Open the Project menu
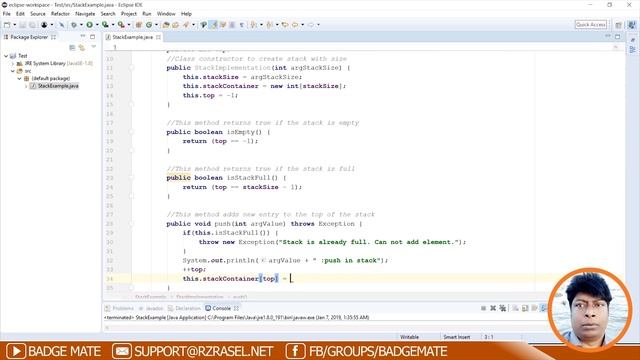This screenshot has height=360, width=640. pos(129,14)
